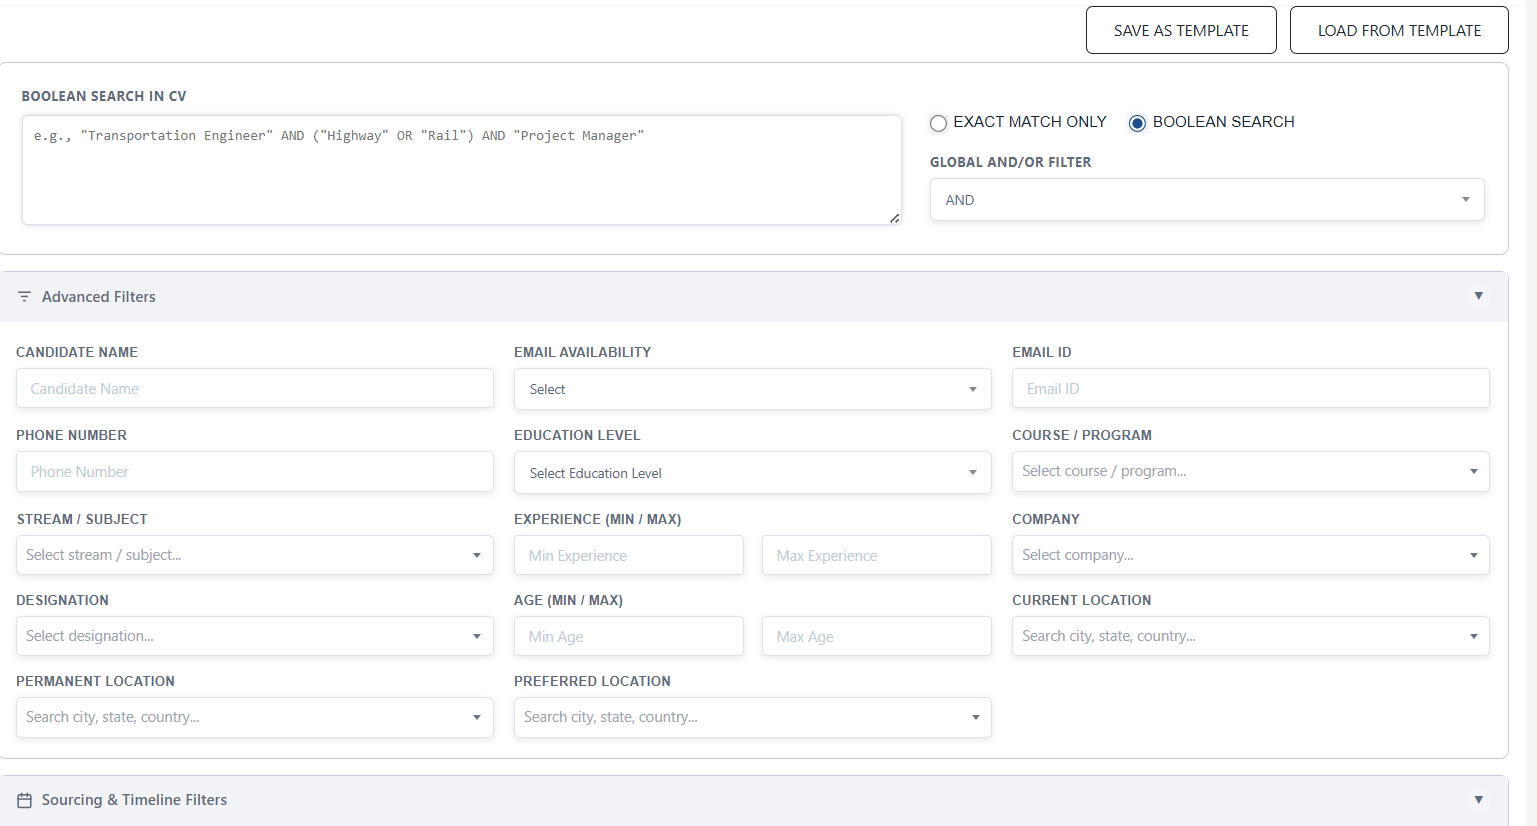
Task: Open the Education Level dropdown
Action: coord(752,473)
